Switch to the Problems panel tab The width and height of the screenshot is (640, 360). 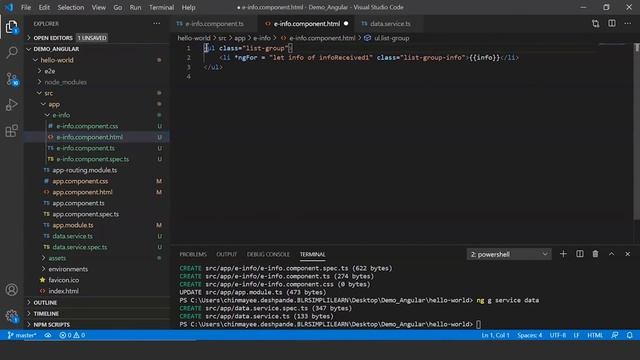(193, 254)
